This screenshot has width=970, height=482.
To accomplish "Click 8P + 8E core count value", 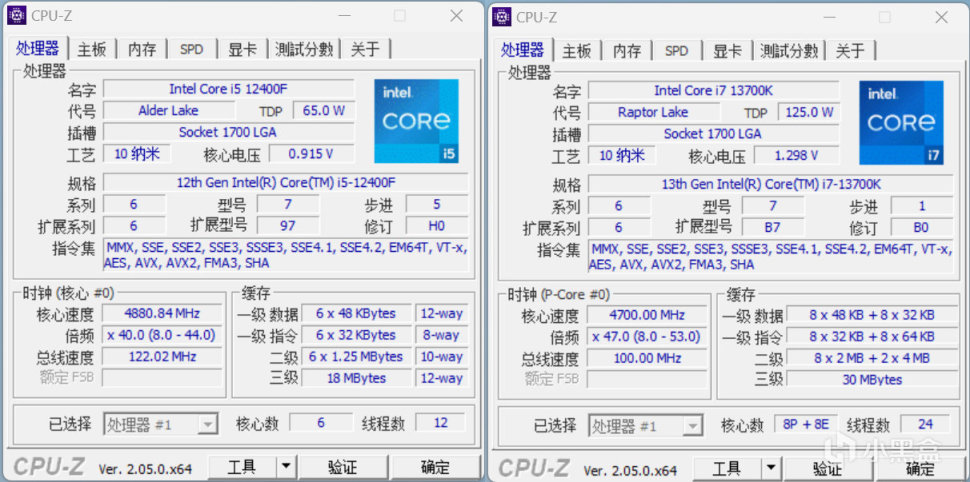I will click(x=806, y=424).
